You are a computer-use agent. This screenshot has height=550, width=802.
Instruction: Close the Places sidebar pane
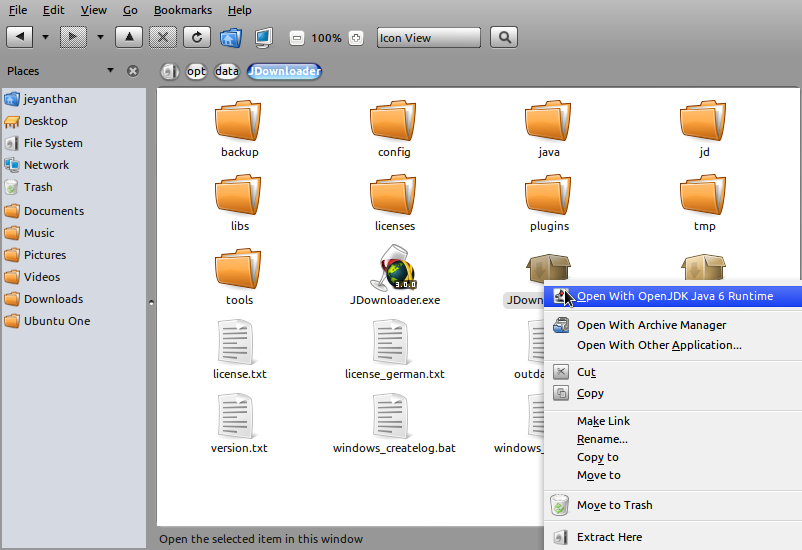tap(133, 71)
